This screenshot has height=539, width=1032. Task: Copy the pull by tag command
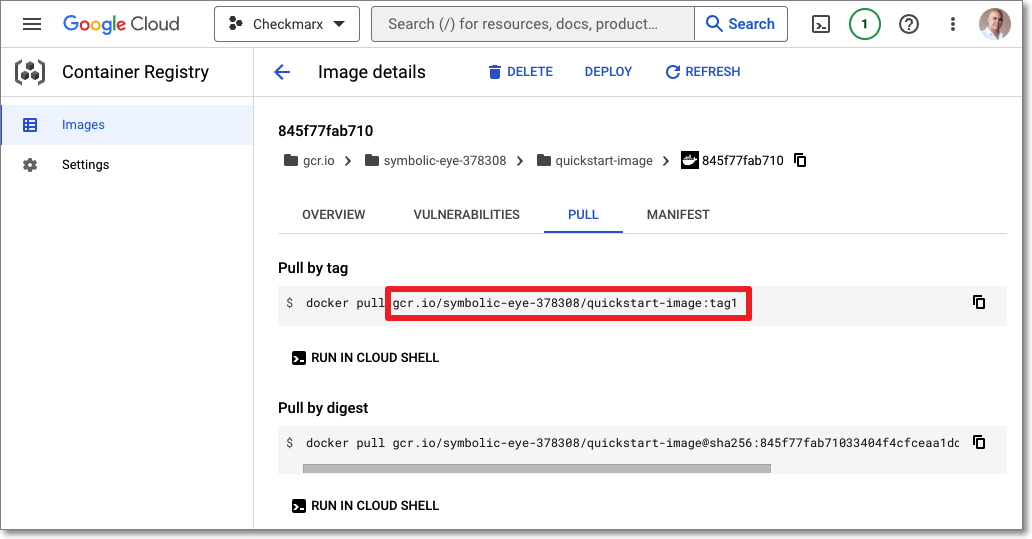(979, 302)
